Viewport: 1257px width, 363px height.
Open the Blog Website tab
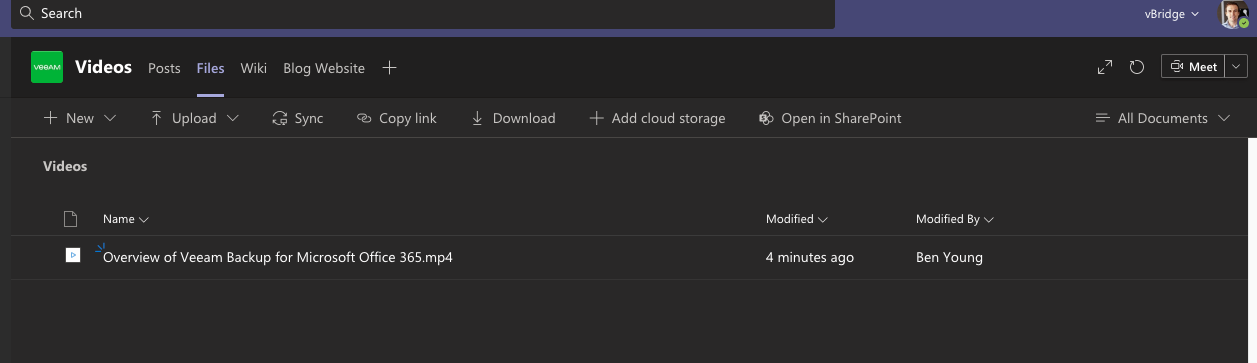click(324, 68)
